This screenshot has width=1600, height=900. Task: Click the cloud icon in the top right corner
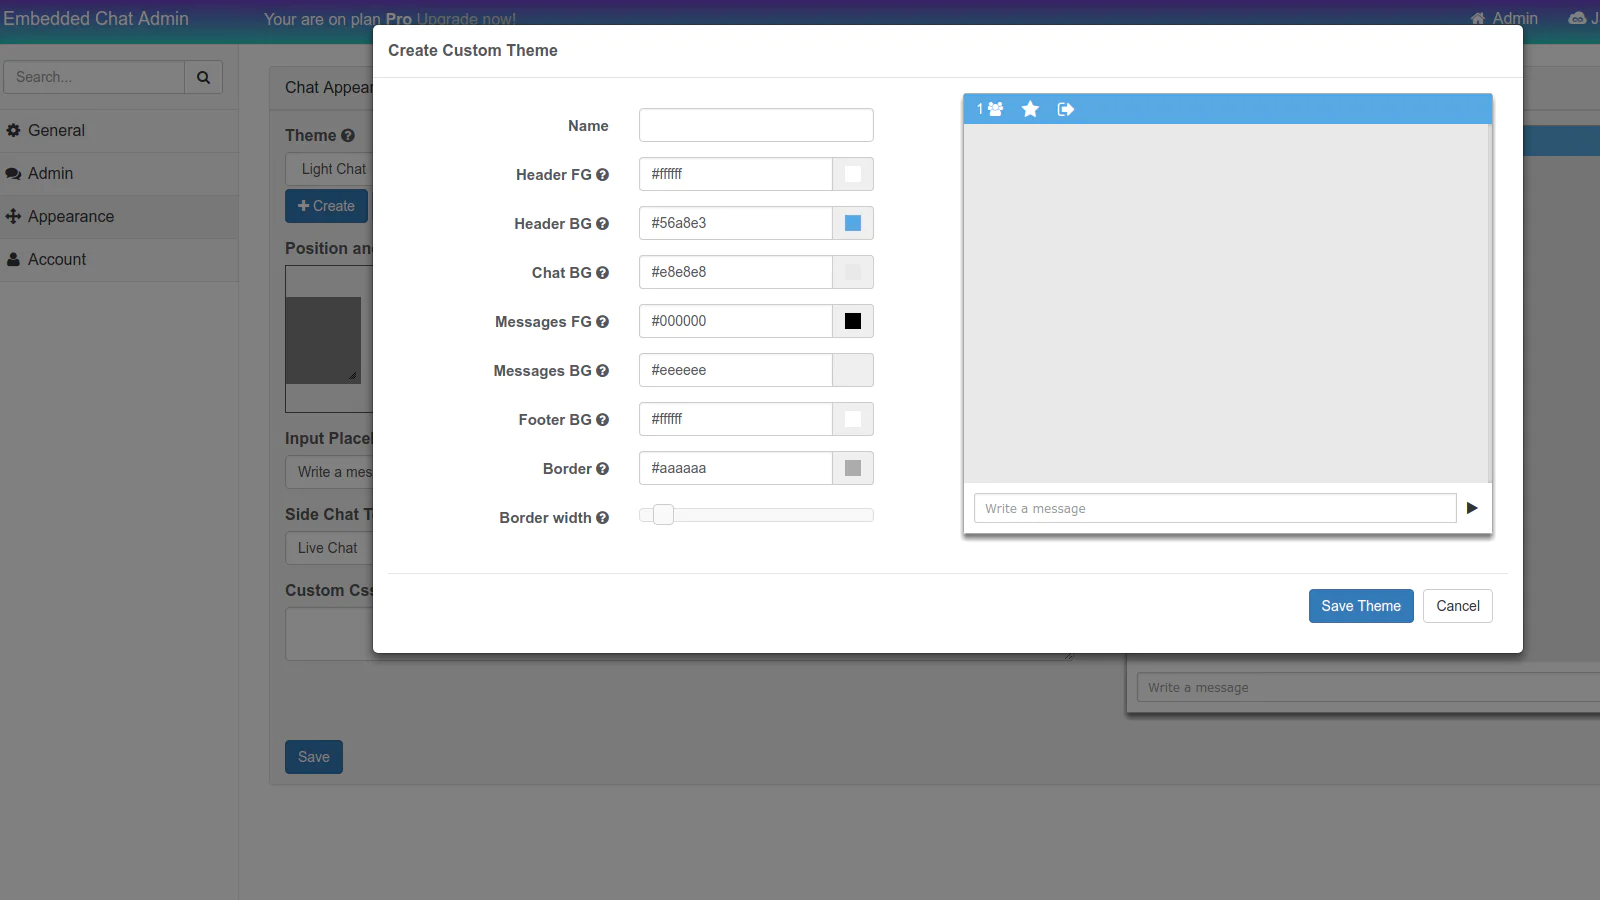pyautogui.click(x=1578, y=17)
